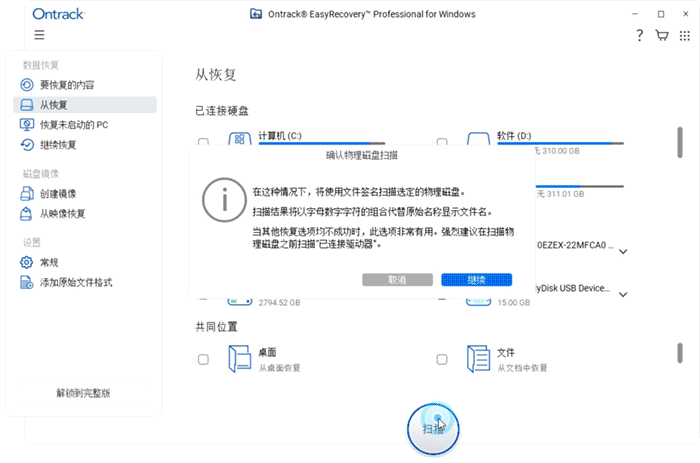This screenshot has width=700, height=463.
Task: Select 从恢复 in sidebar
Action: (x=85, y=105)
